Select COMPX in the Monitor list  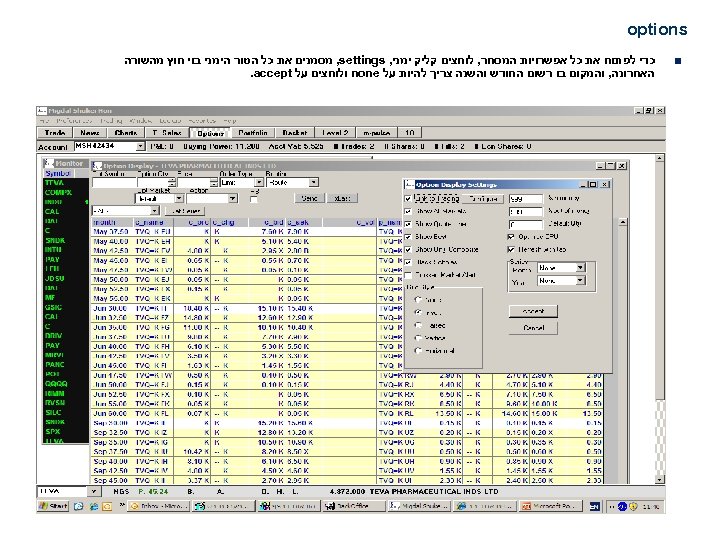tap(66, 192)
